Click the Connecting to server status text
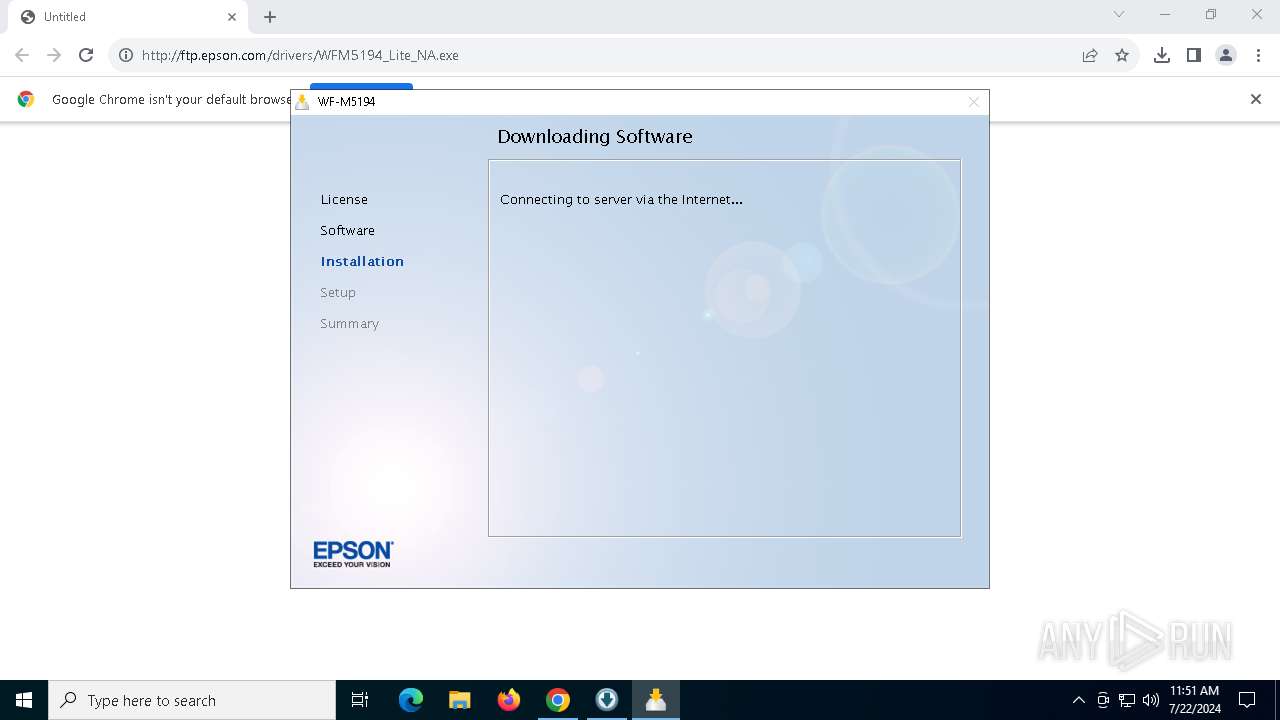The height and width of the screenshot is (720, 1280). click(621, 200)
